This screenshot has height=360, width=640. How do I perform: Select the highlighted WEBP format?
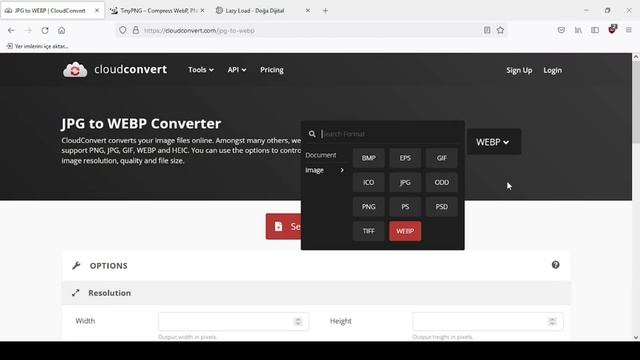405,231
